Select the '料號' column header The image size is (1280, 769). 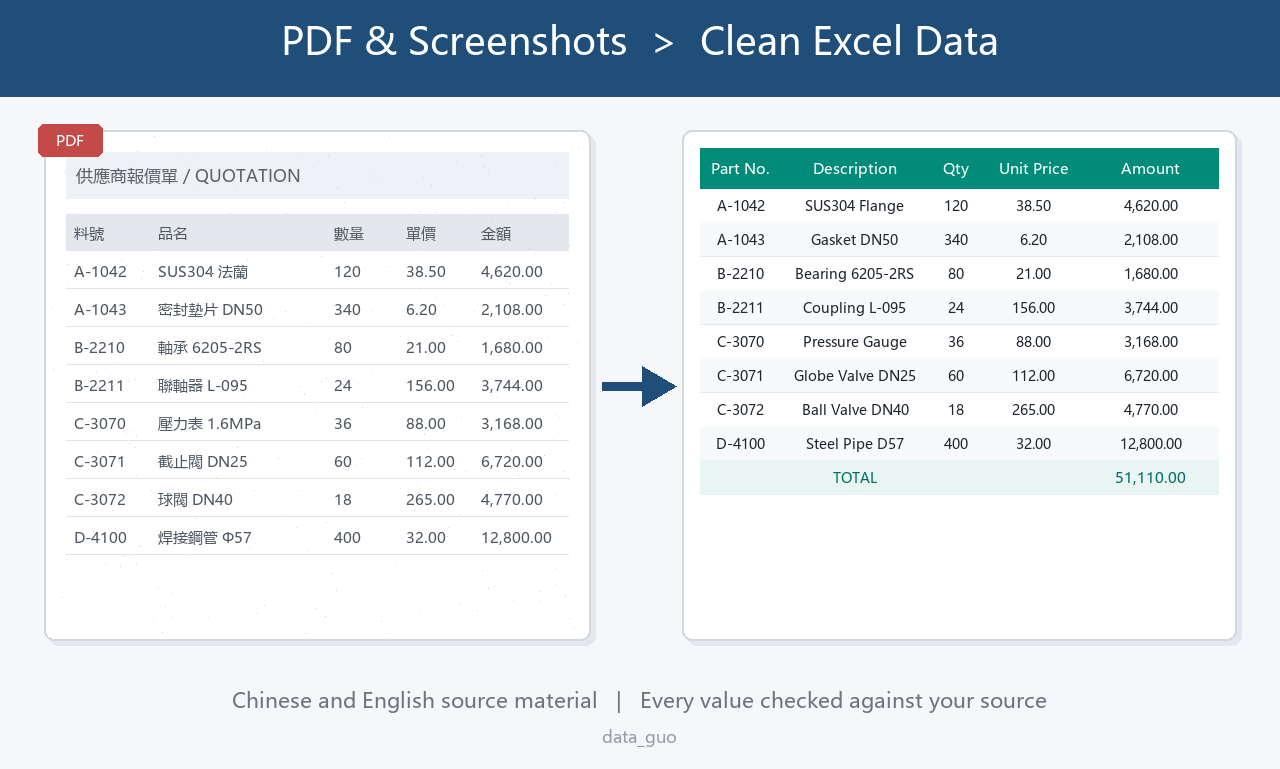click(x=89, y=233)
